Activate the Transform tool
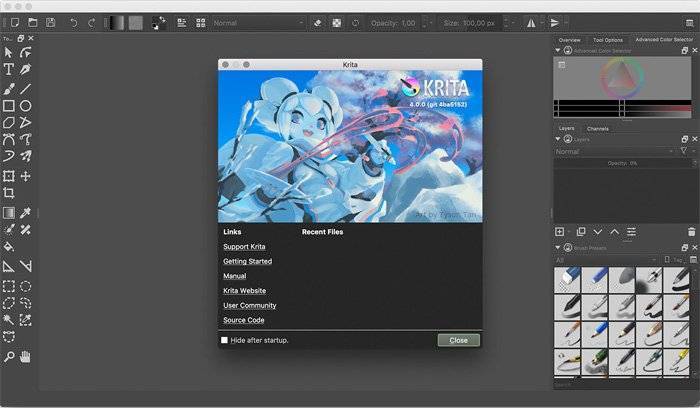700x408 pixels. tap(8, 176)
